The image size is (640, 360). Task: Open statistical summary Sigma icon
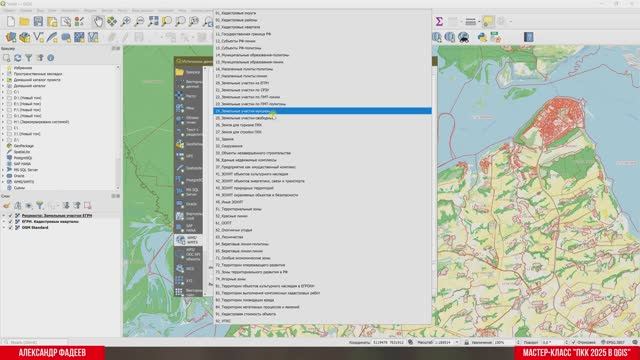coord(439,22)
